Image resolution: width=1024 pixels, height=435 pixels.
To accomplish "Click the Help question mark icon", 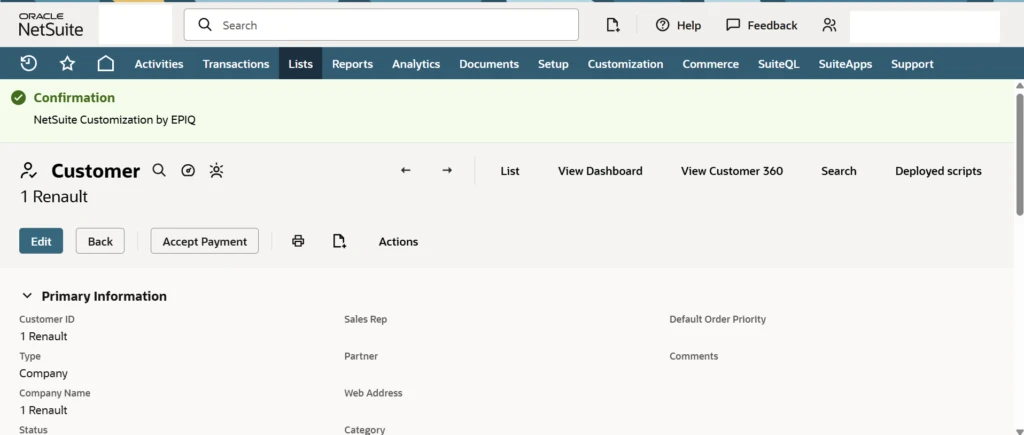I will [662, 25].
